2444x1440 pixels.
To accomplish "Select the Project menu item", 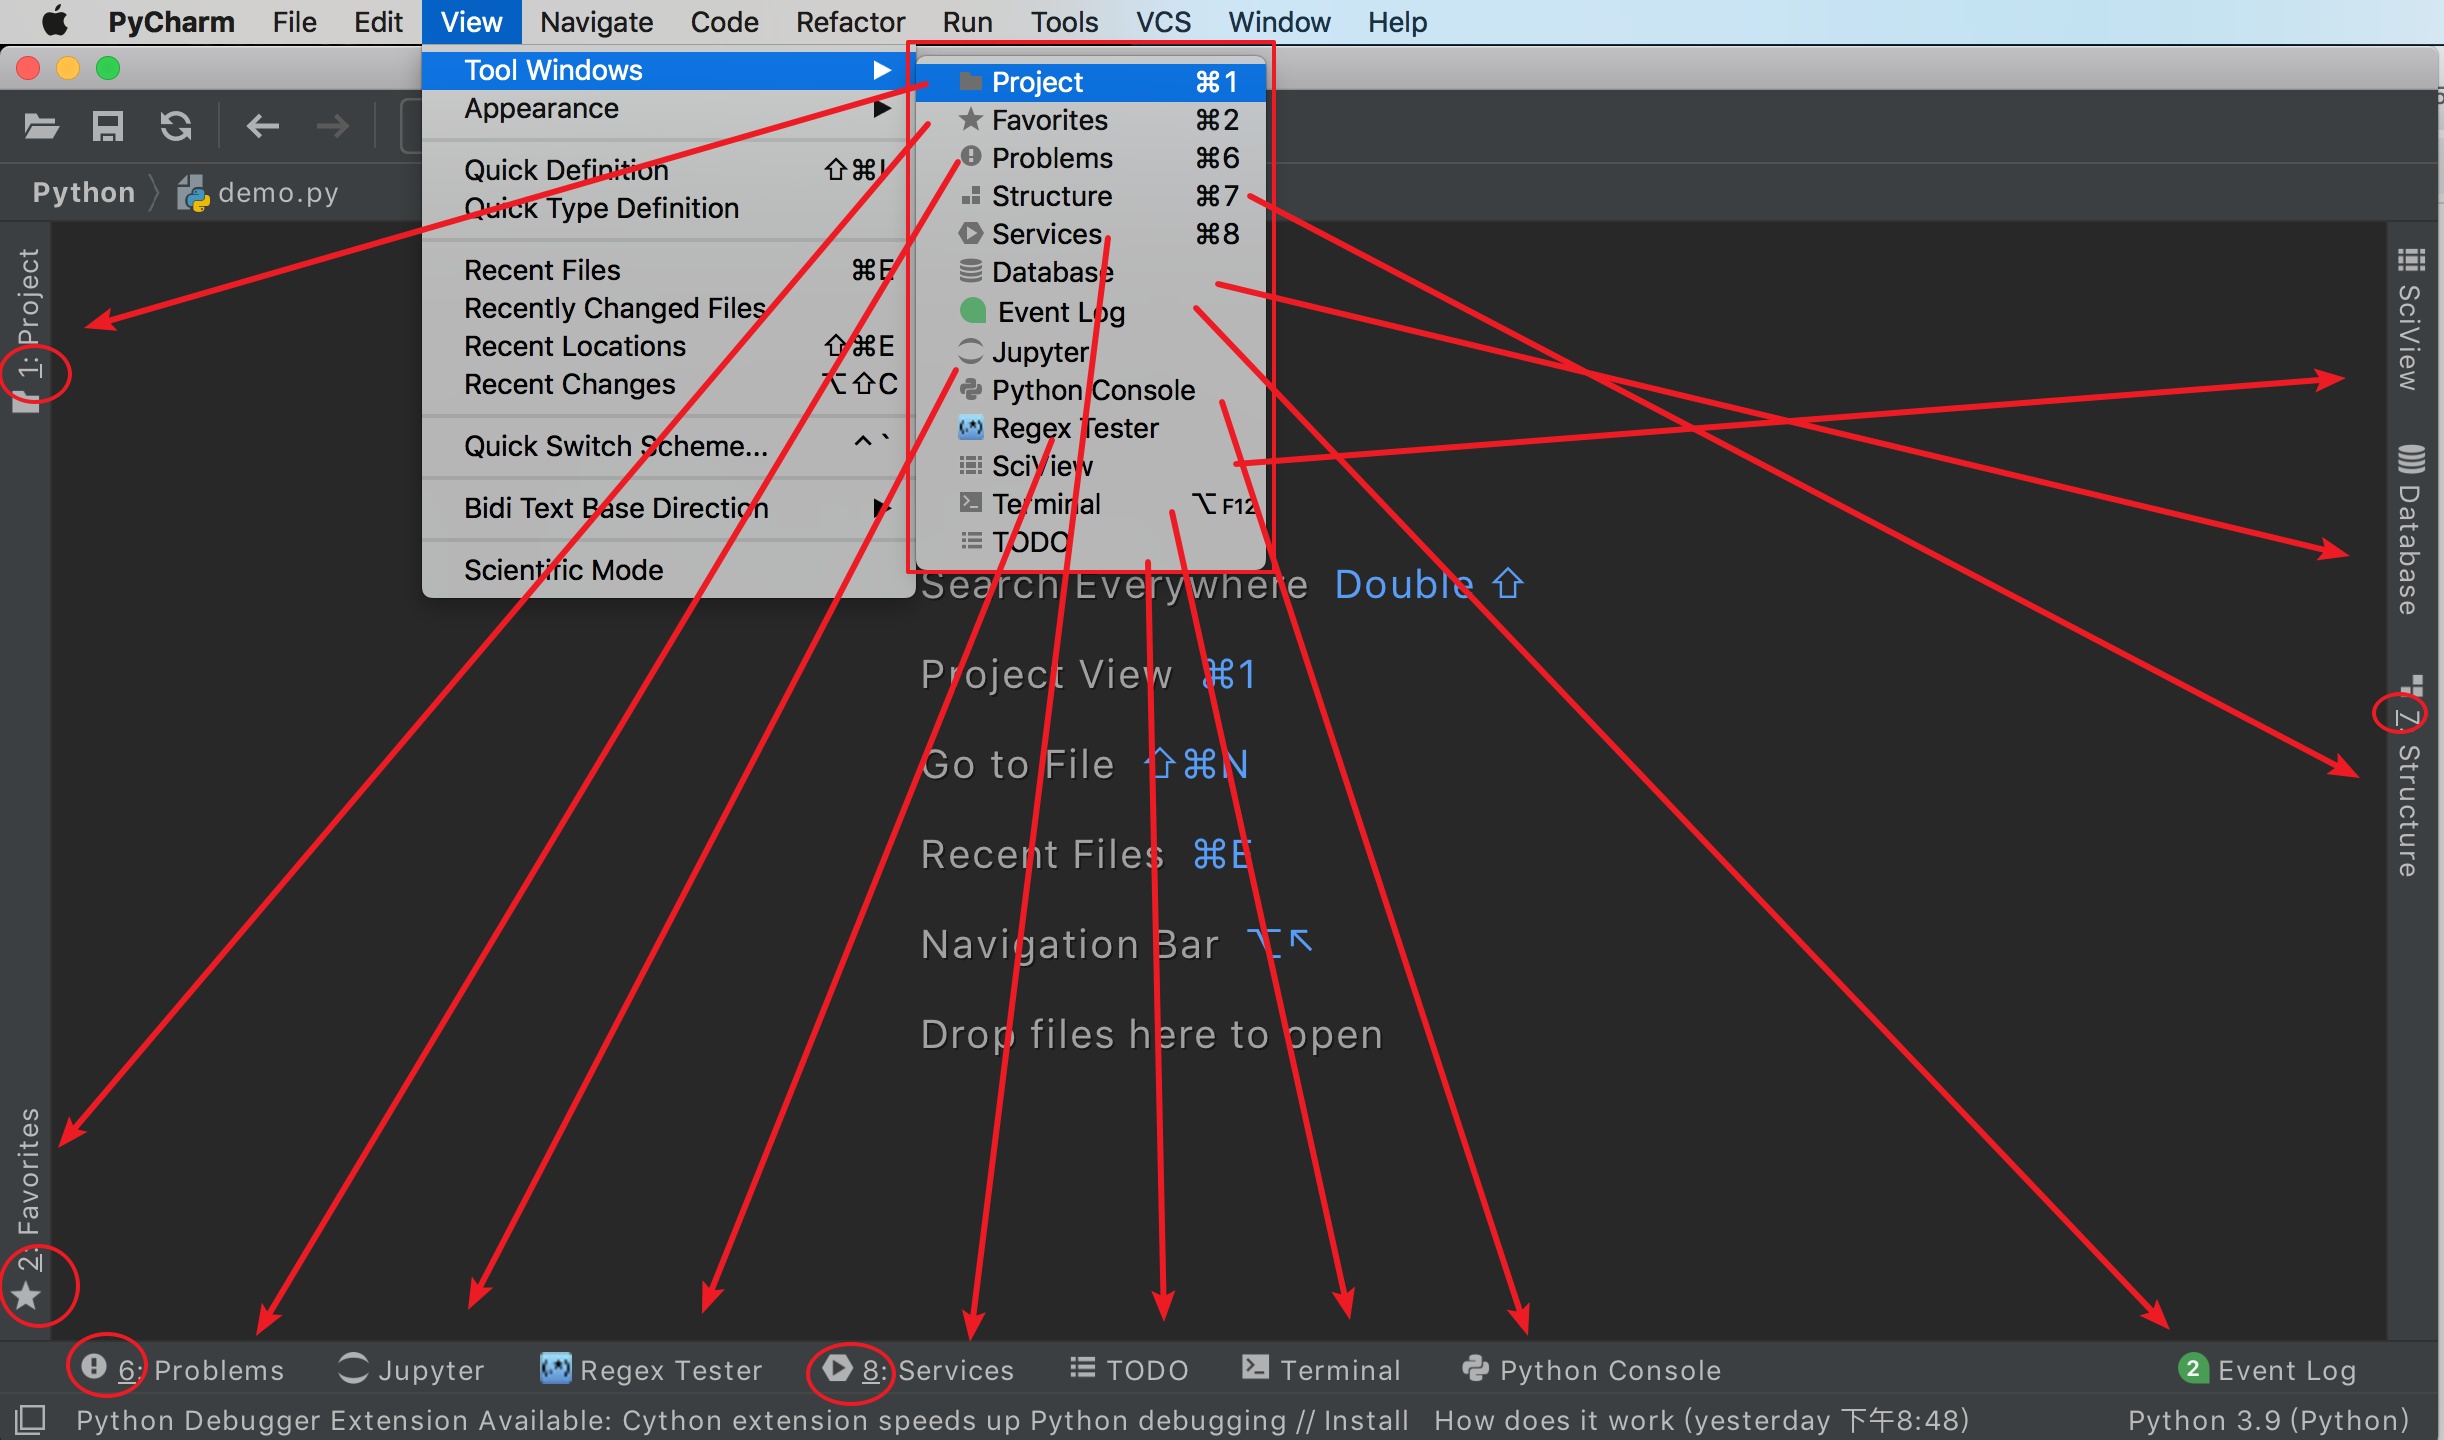I will (1037, 81).
